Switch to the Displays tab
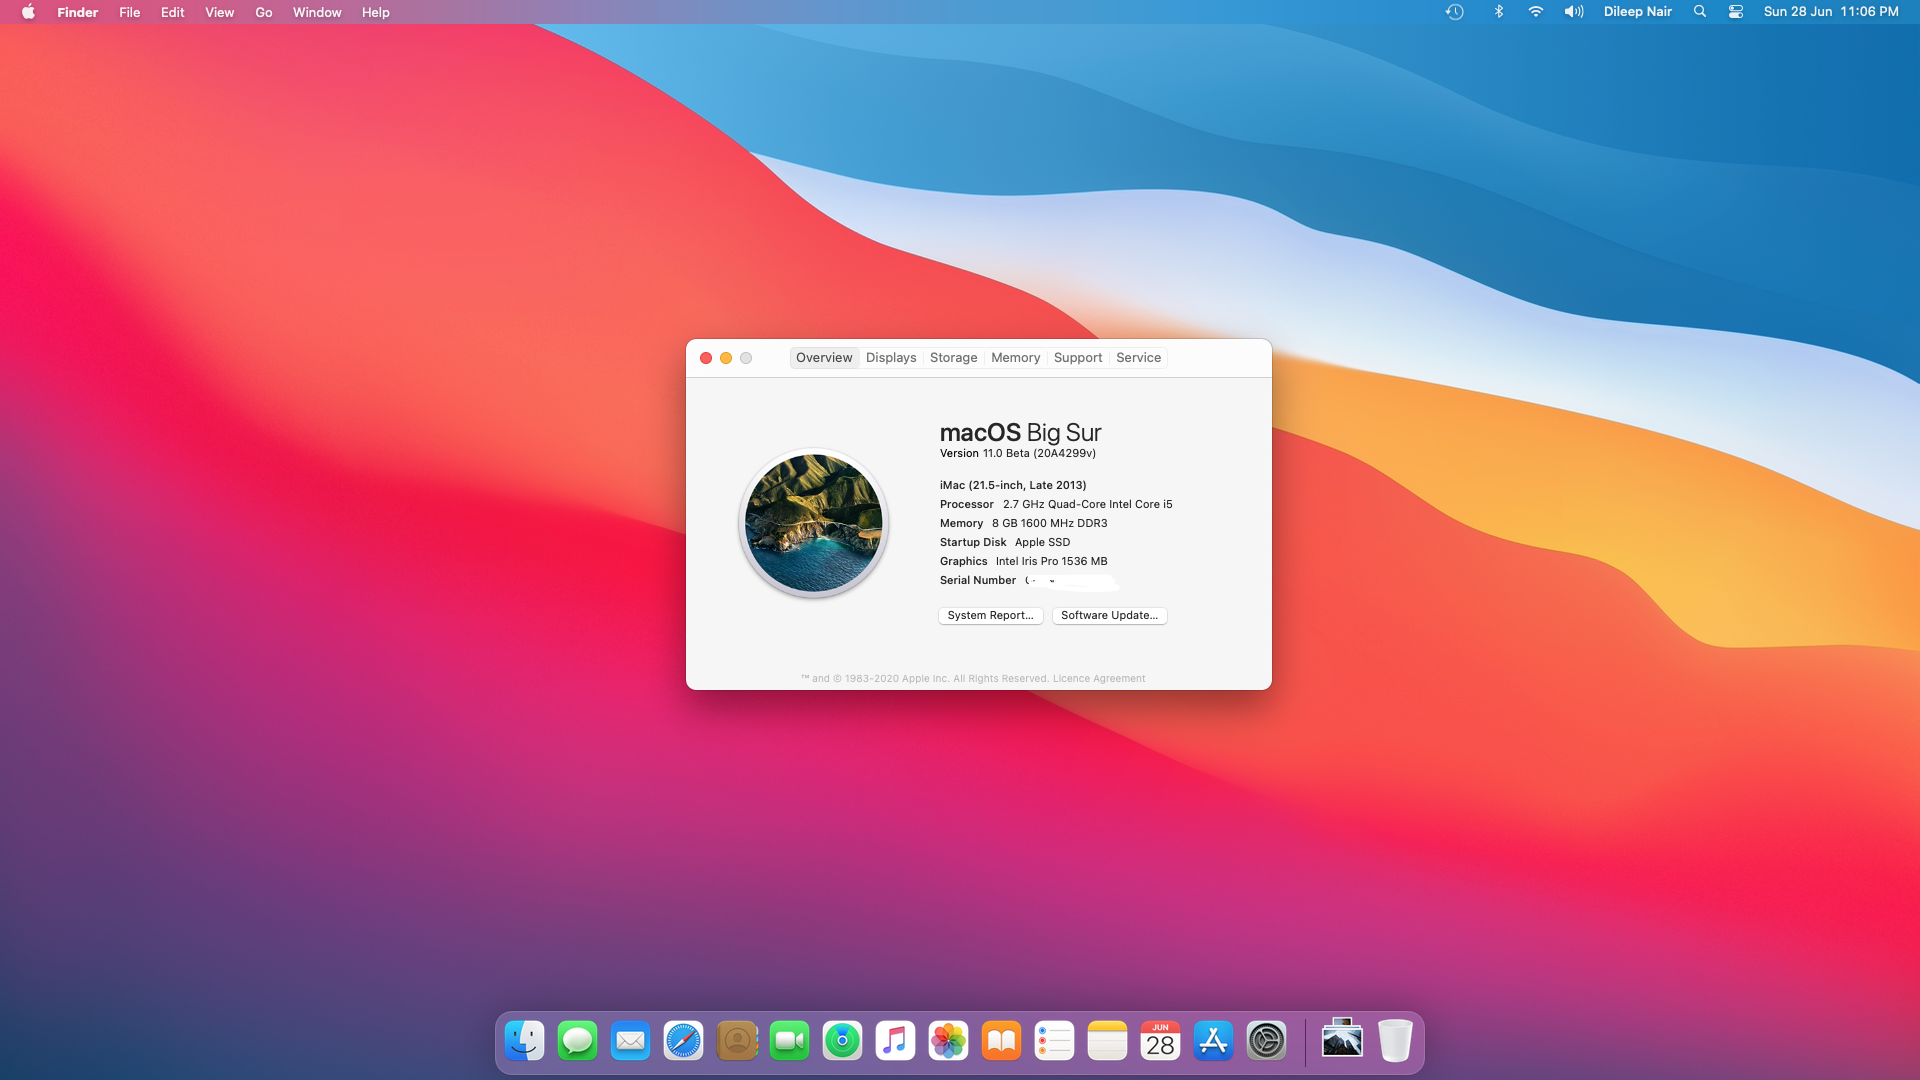Screen dimensions: 1920x1080 click(x=891, y=358)
